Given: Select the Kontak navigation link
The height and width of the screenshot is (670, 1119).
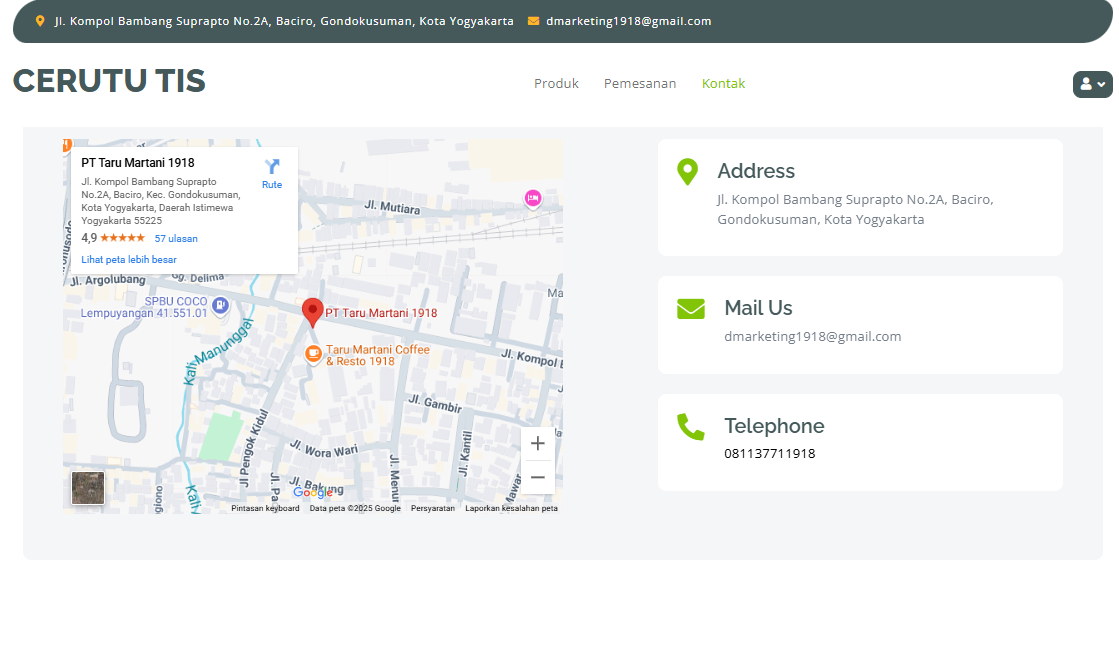Looking at the screenshot, I should tap(723, 84).
